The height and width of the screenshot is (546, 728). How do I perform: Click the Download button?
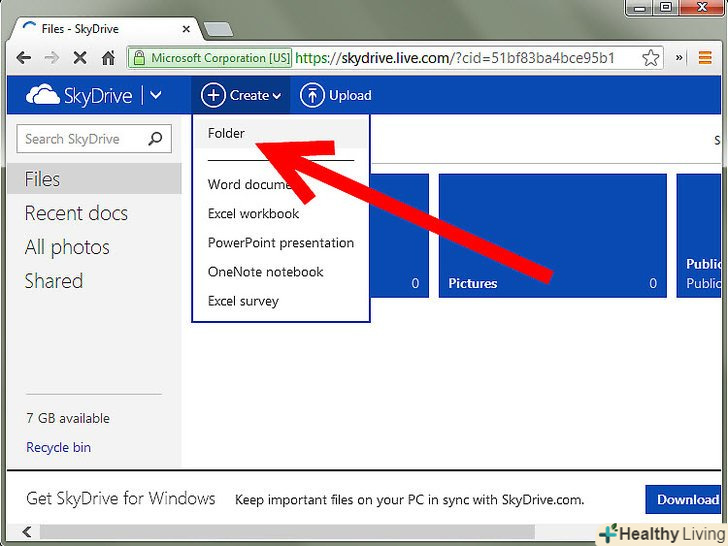pos(683,500)
